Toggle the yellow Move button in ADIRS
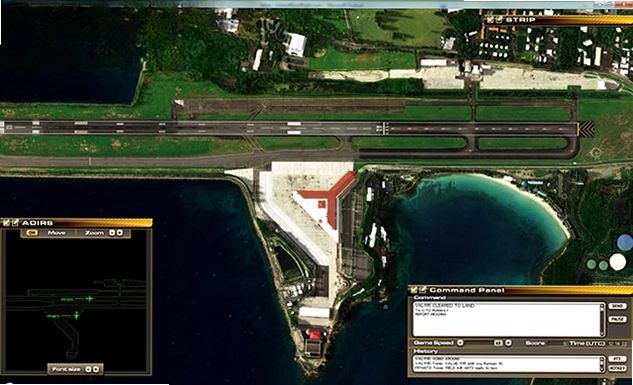The width and height of the screenshot is (633, 385). [x=32, y=233]
